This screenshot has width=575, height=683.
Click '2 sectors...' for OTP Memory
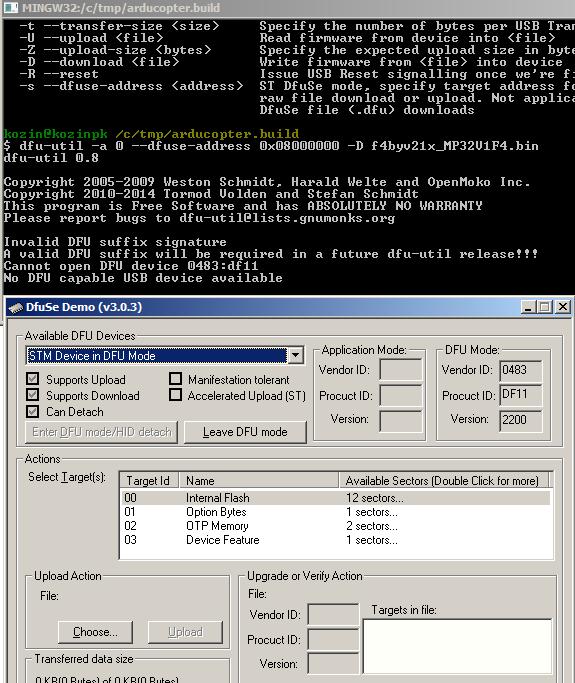[372, 526]
